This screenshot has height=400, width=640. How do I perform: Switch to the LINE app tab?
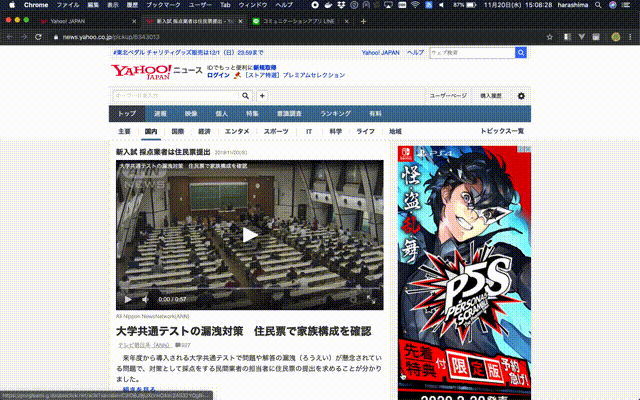(298, 21)
